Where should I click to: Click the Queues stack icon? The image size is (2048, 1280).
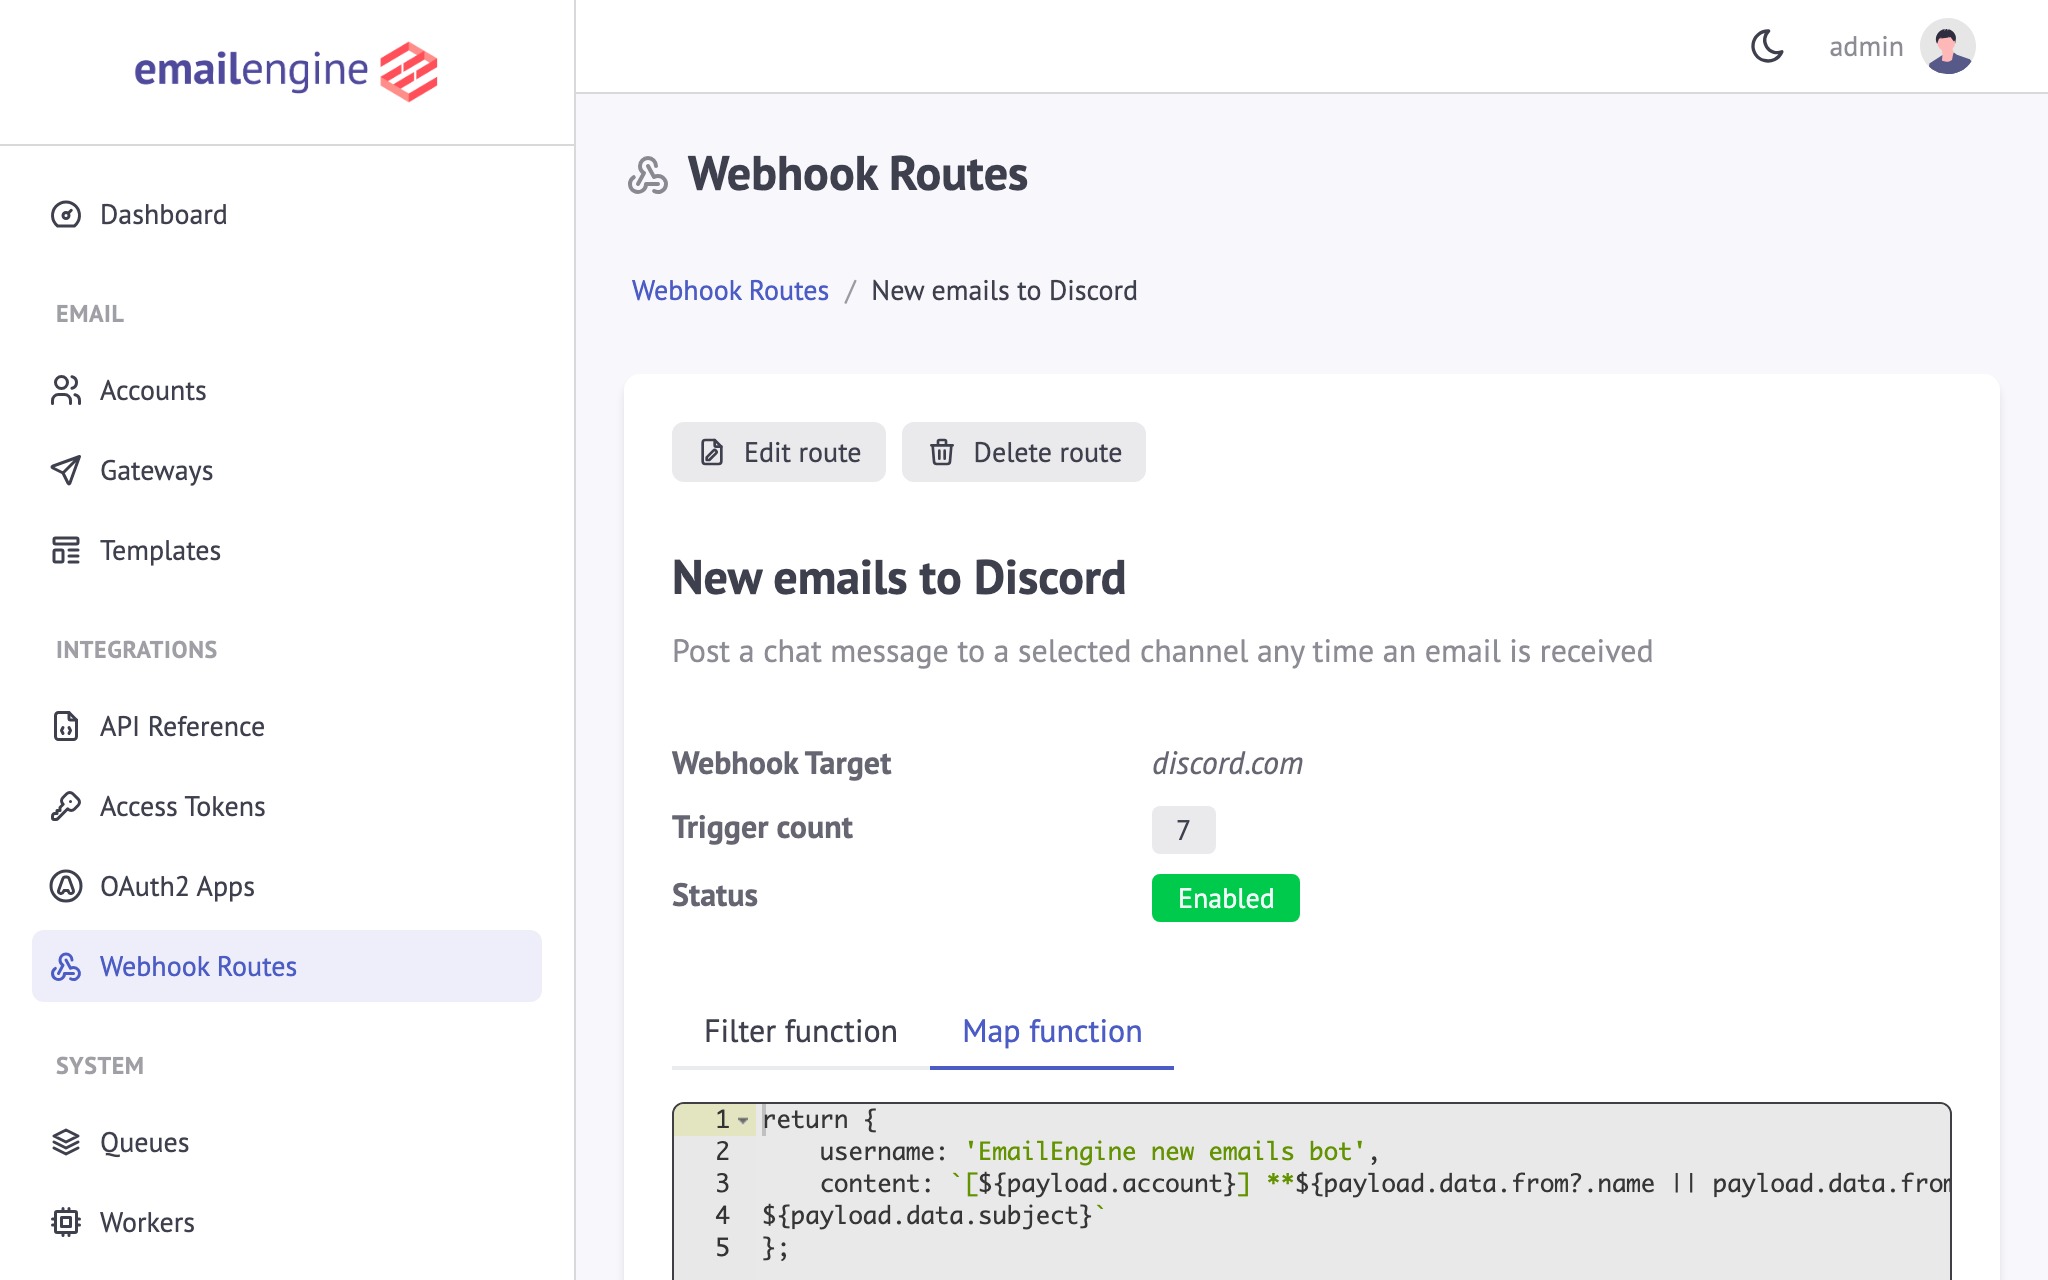66,1142
